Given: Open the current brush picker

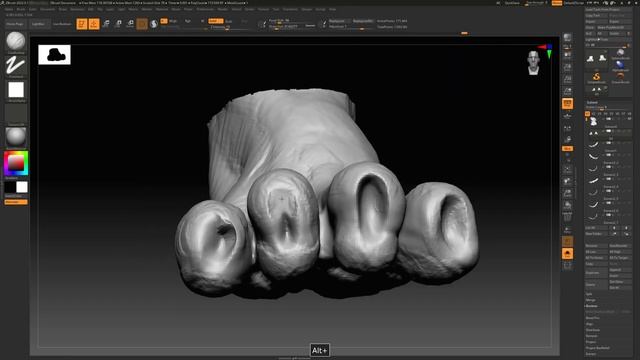Looking at the screenshot, I should (x=16, y=42).
